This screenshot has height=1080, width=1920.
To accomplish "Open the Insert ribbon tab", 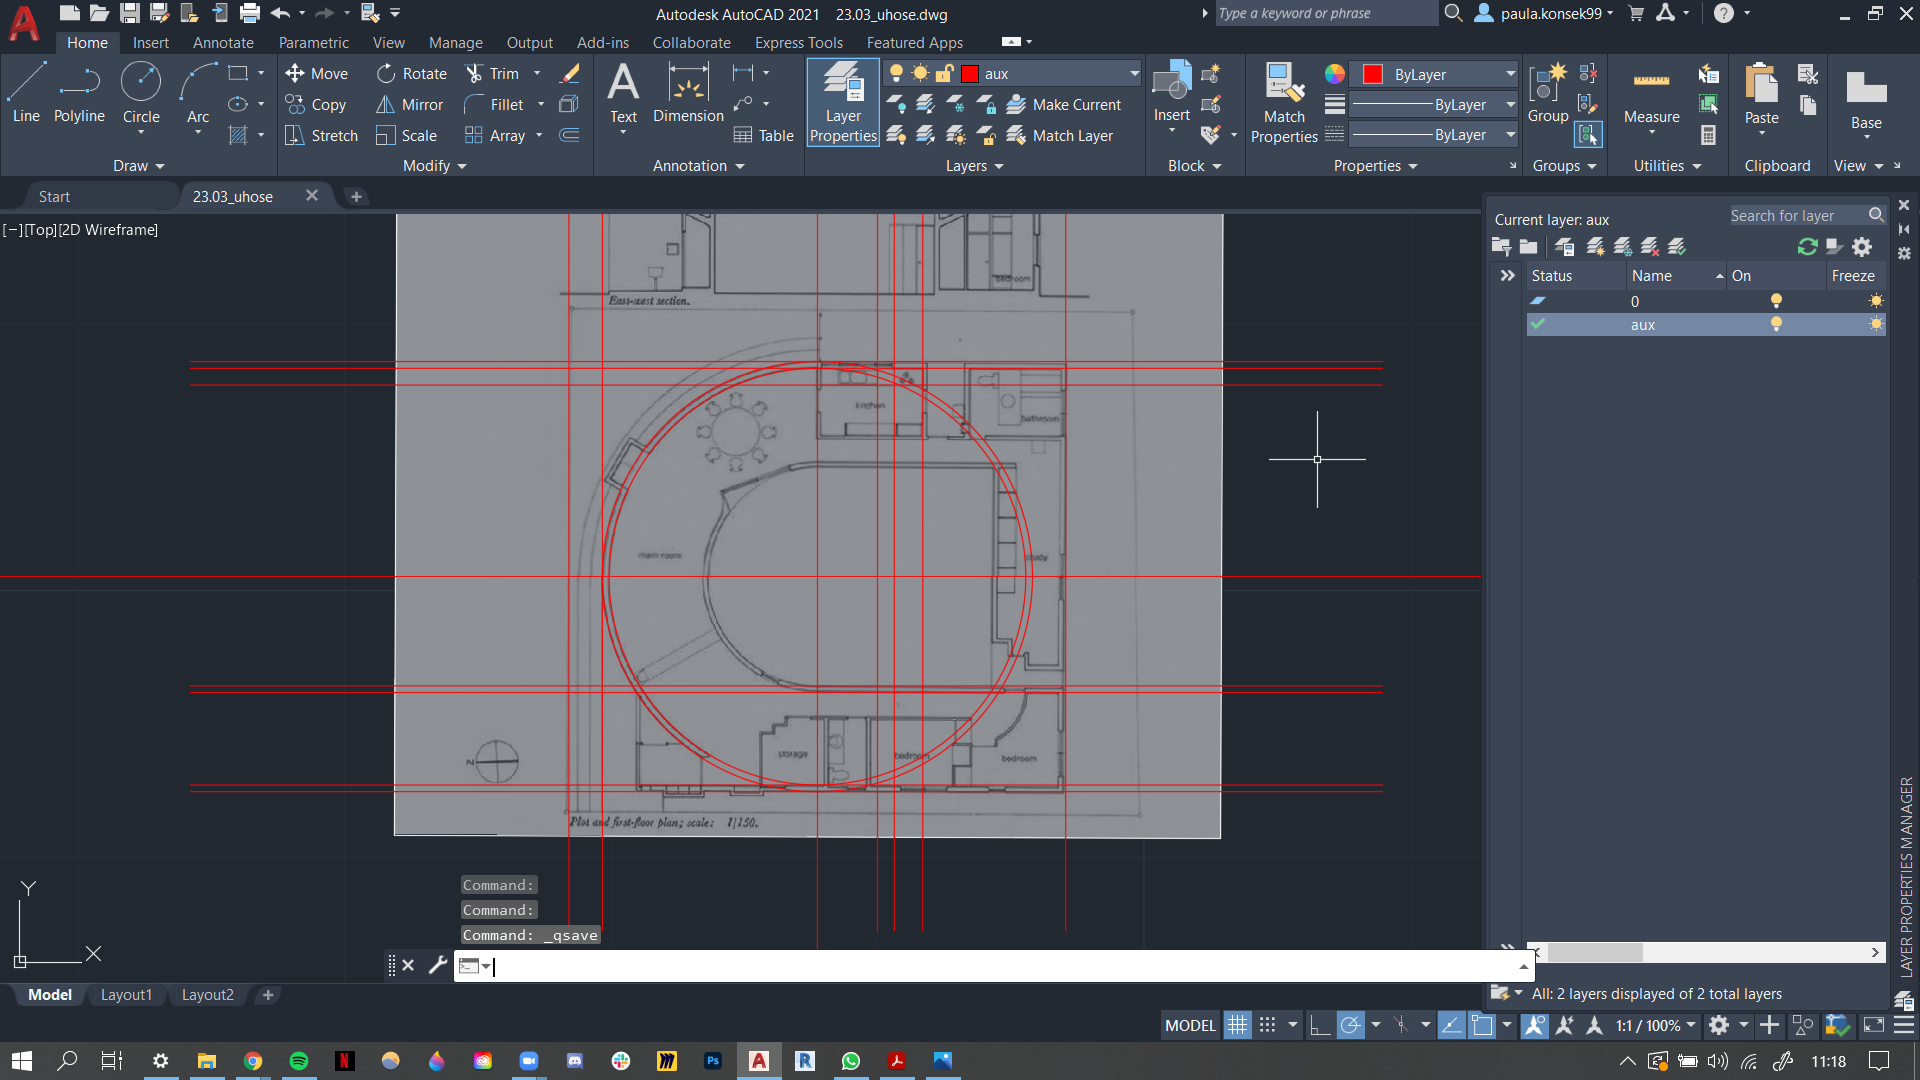I will (x=151, y=42).
